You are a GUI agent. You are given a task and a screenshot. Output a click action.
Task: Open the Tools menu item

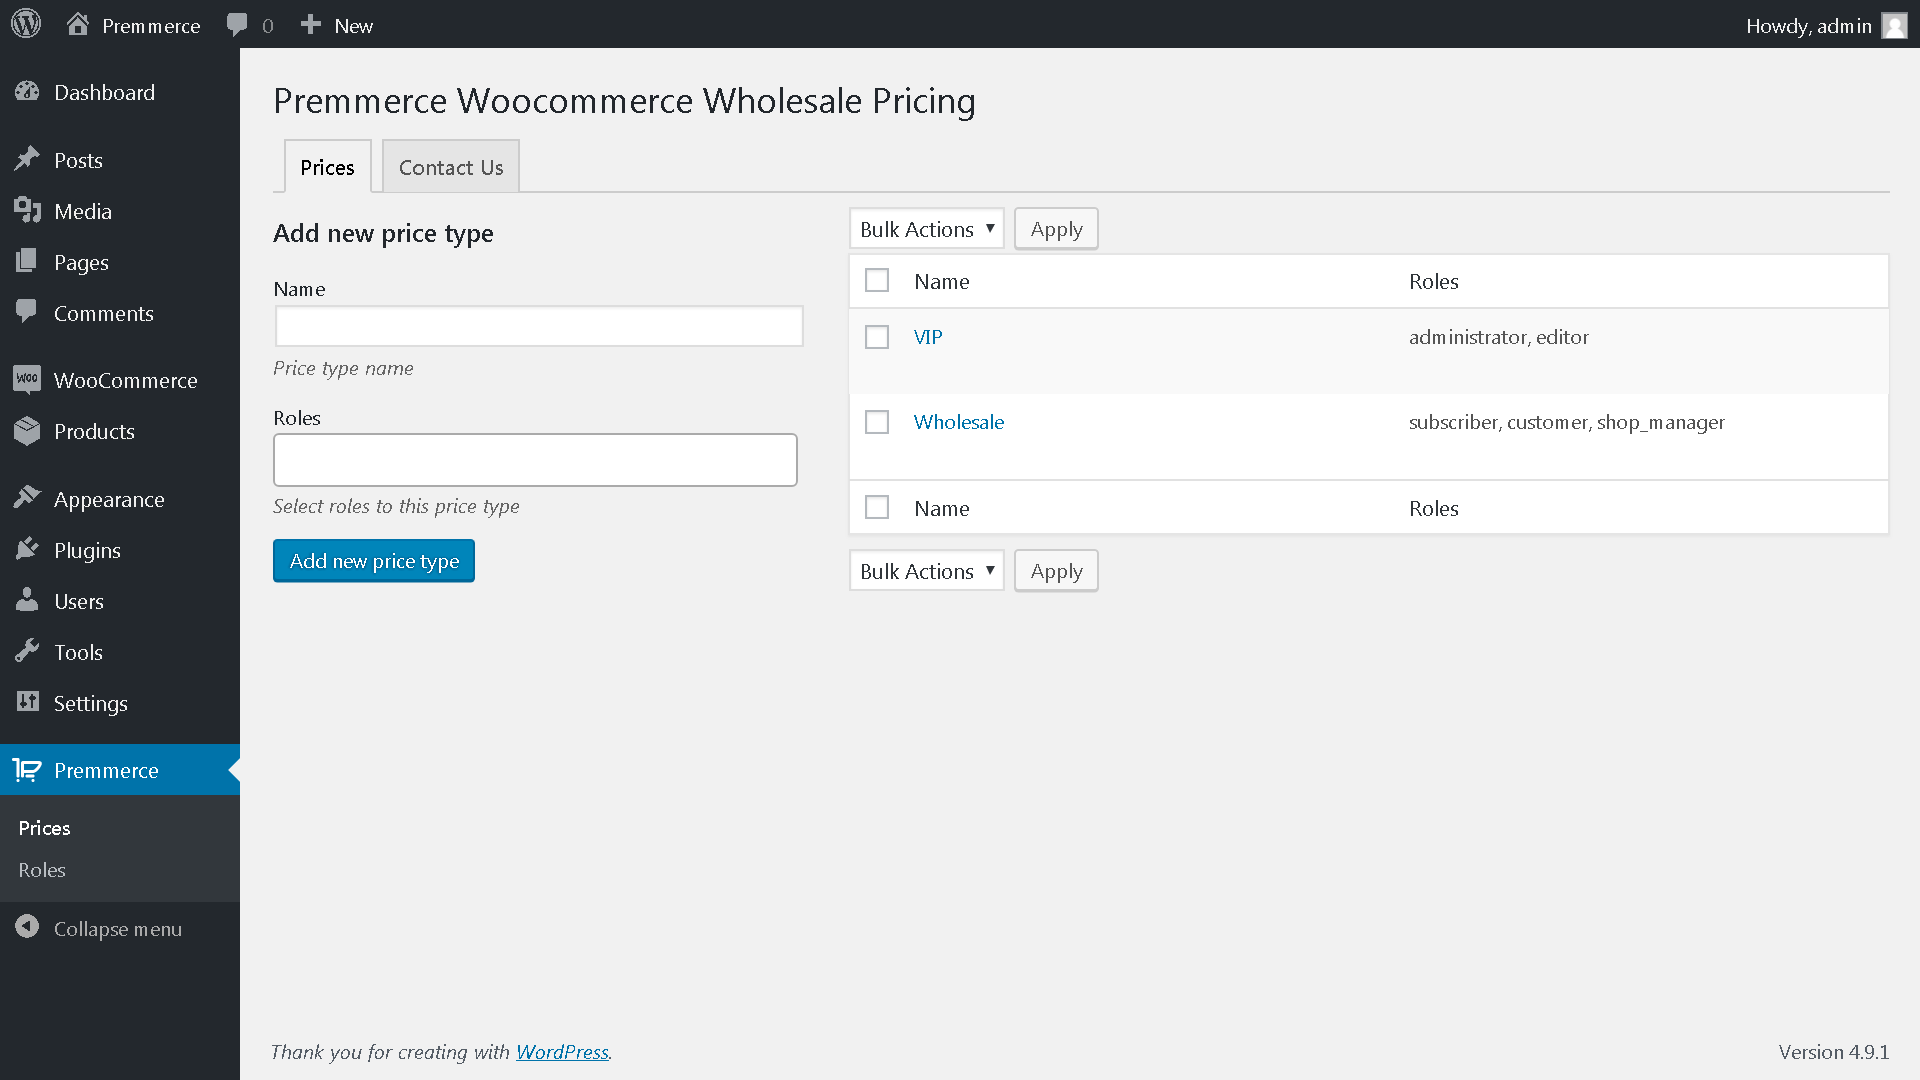coord(120,652)
